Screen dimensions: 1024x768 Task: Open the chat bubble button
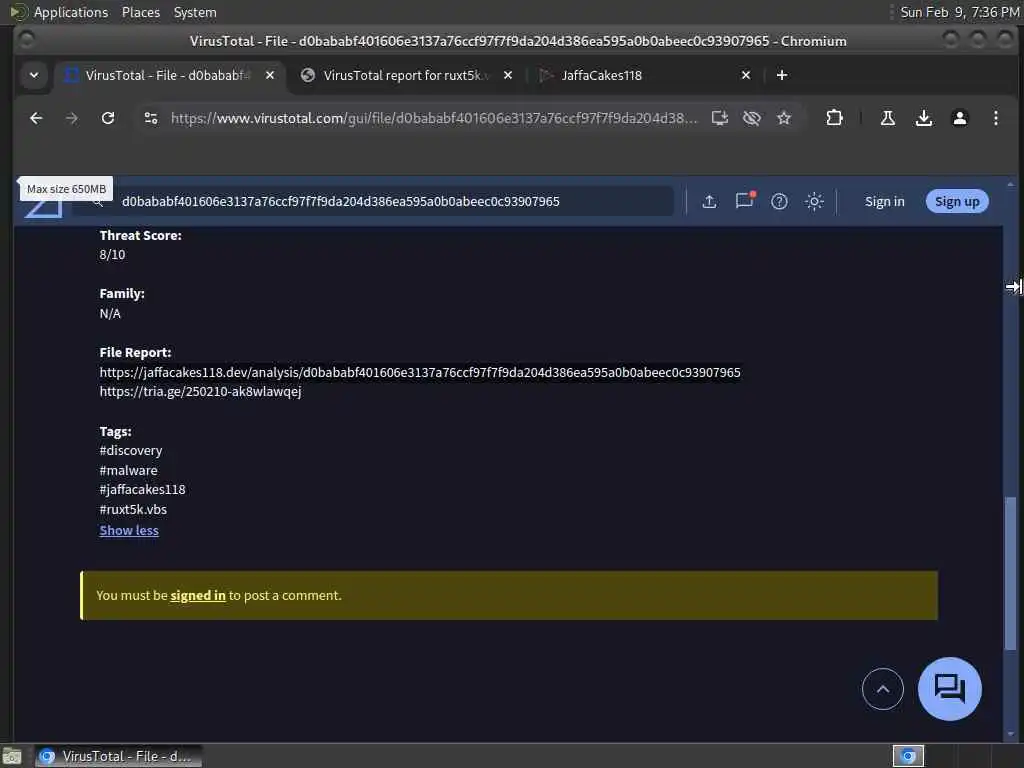950,689
